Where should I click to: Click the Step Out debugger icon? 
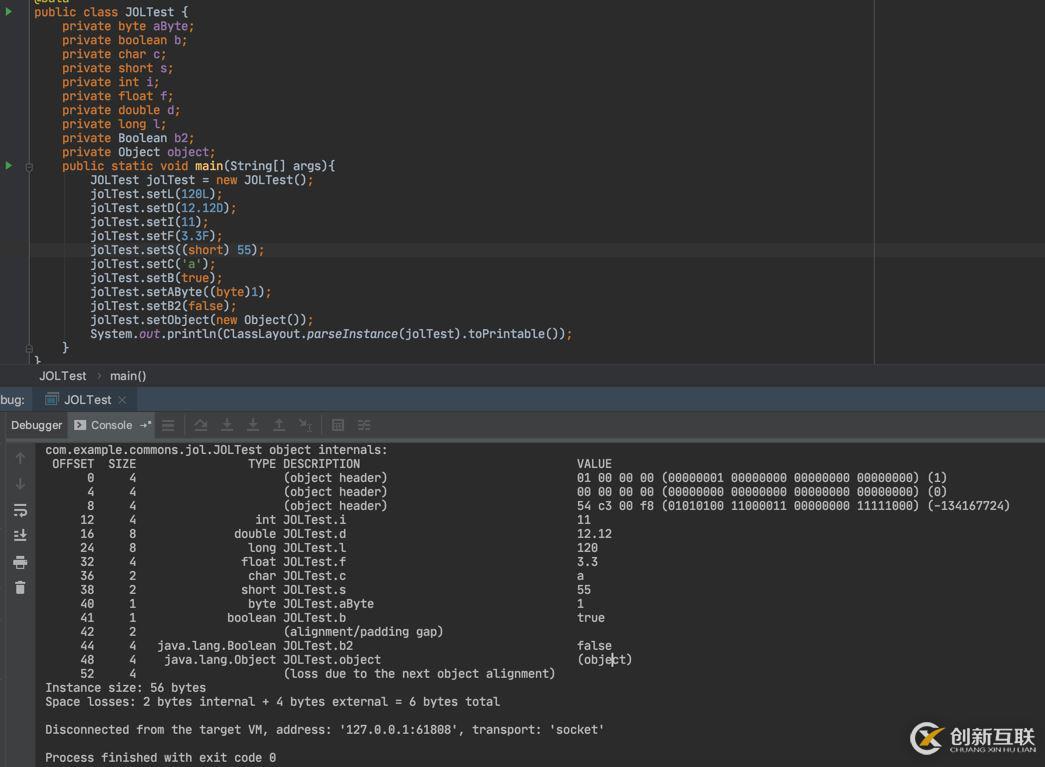coord(279,425)
